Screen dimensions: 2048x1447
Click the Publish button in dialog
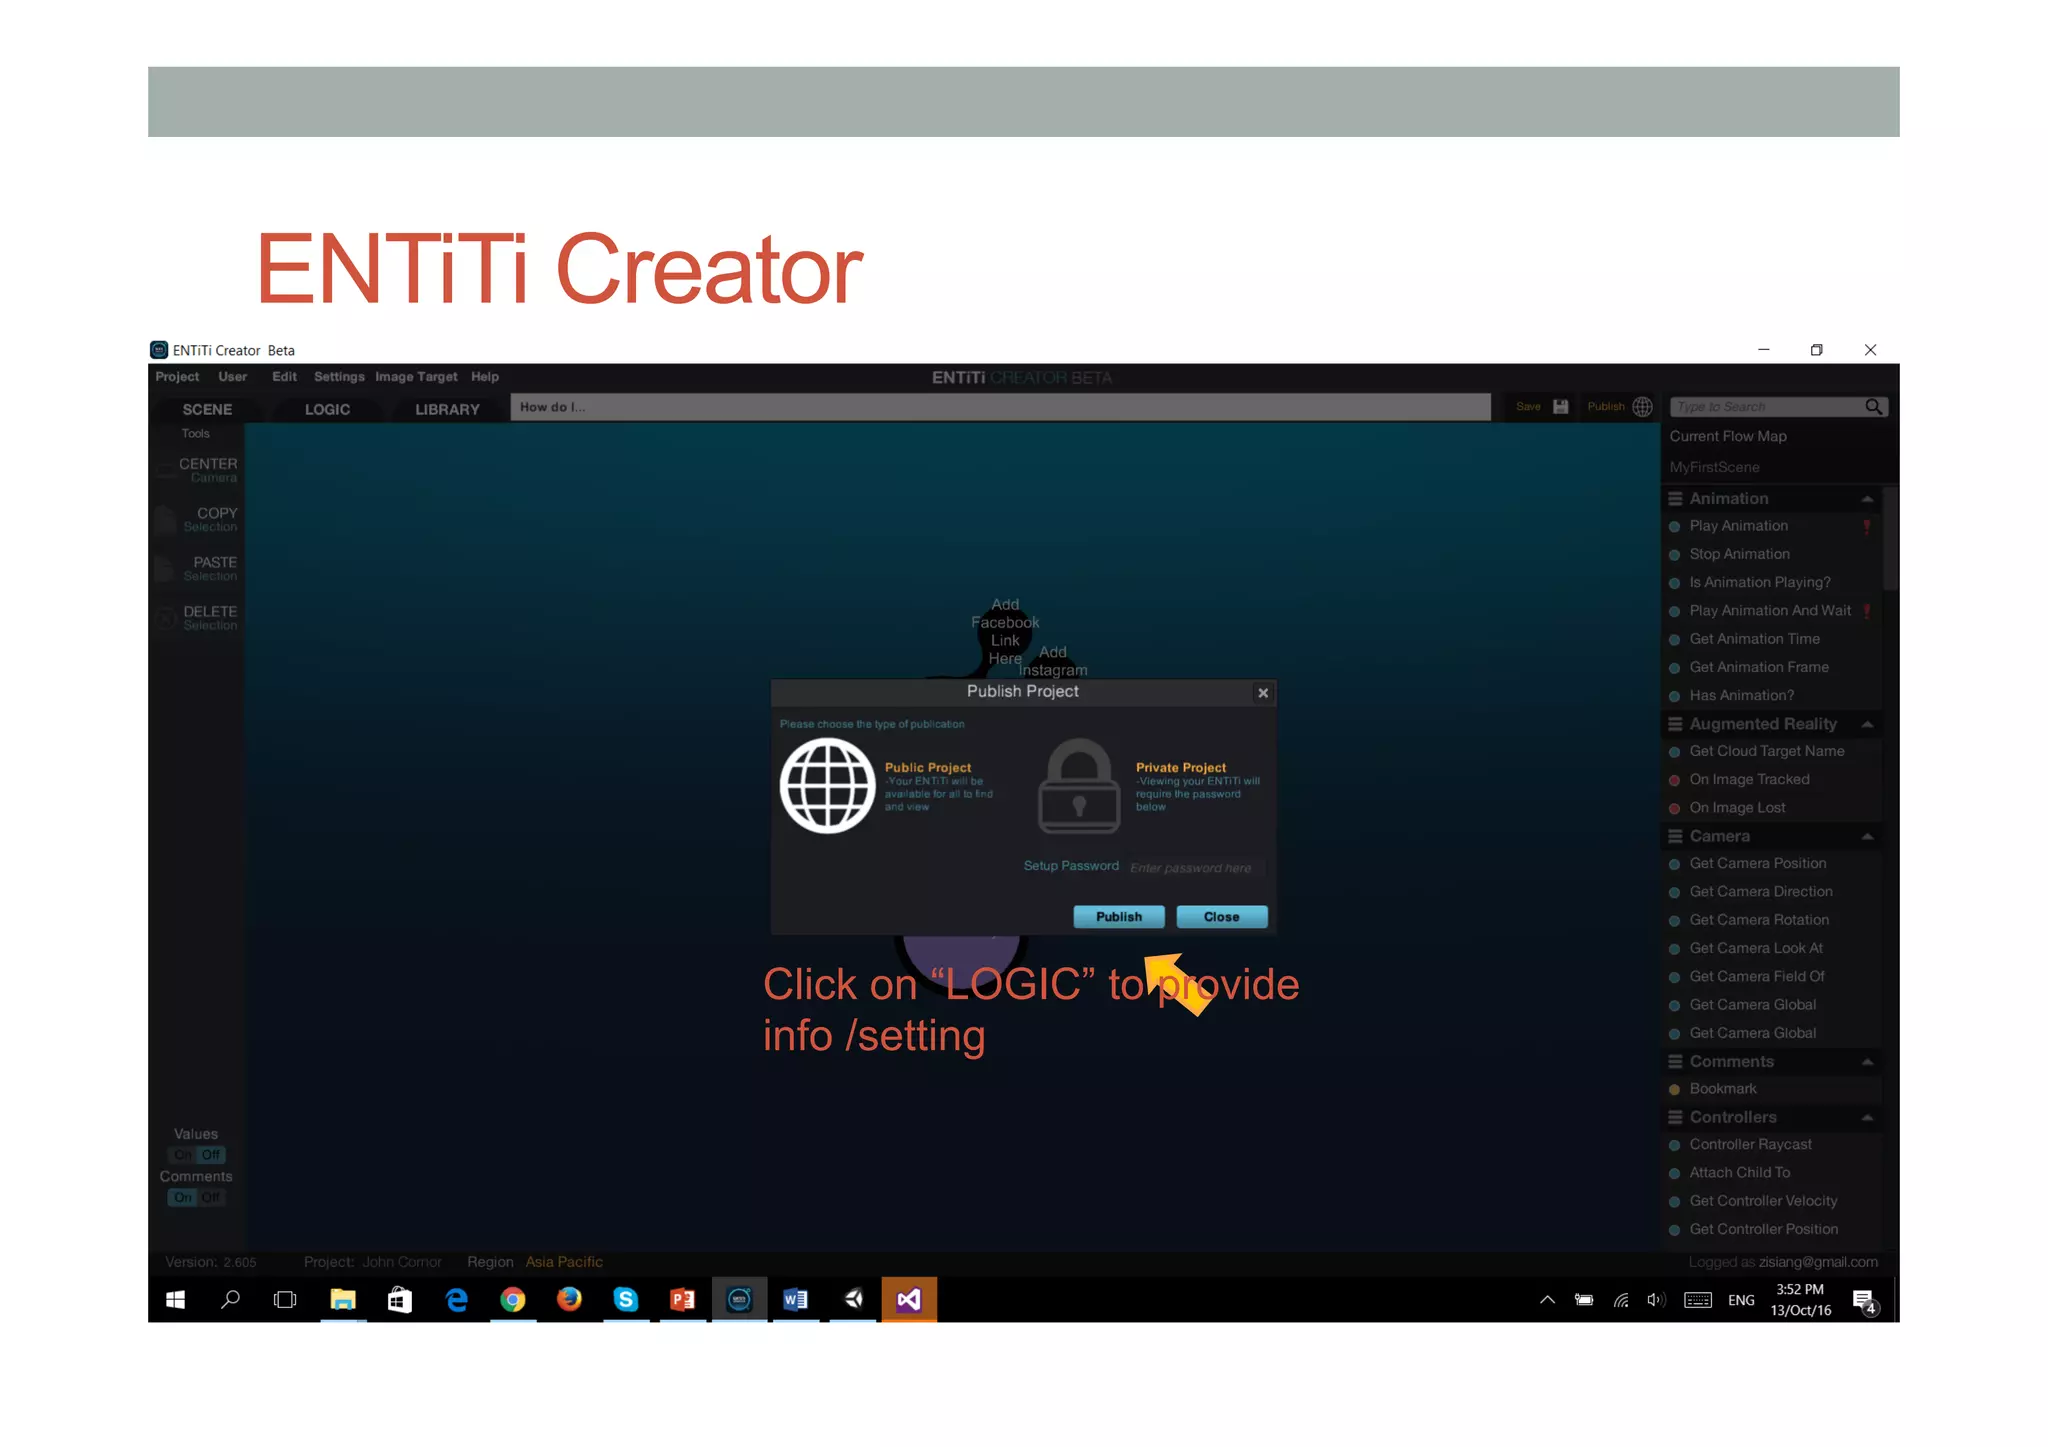[1119, 917]
